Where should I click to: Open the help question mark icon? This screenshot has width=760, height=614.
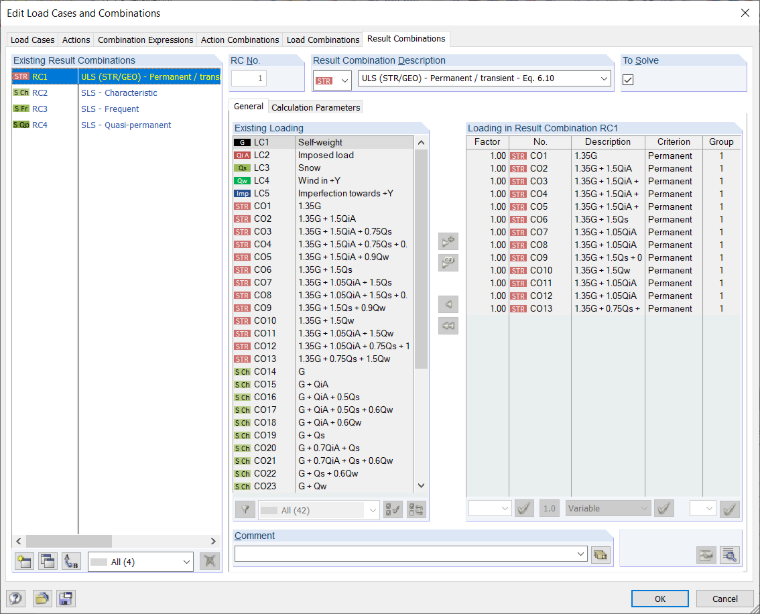coord(16,599)
